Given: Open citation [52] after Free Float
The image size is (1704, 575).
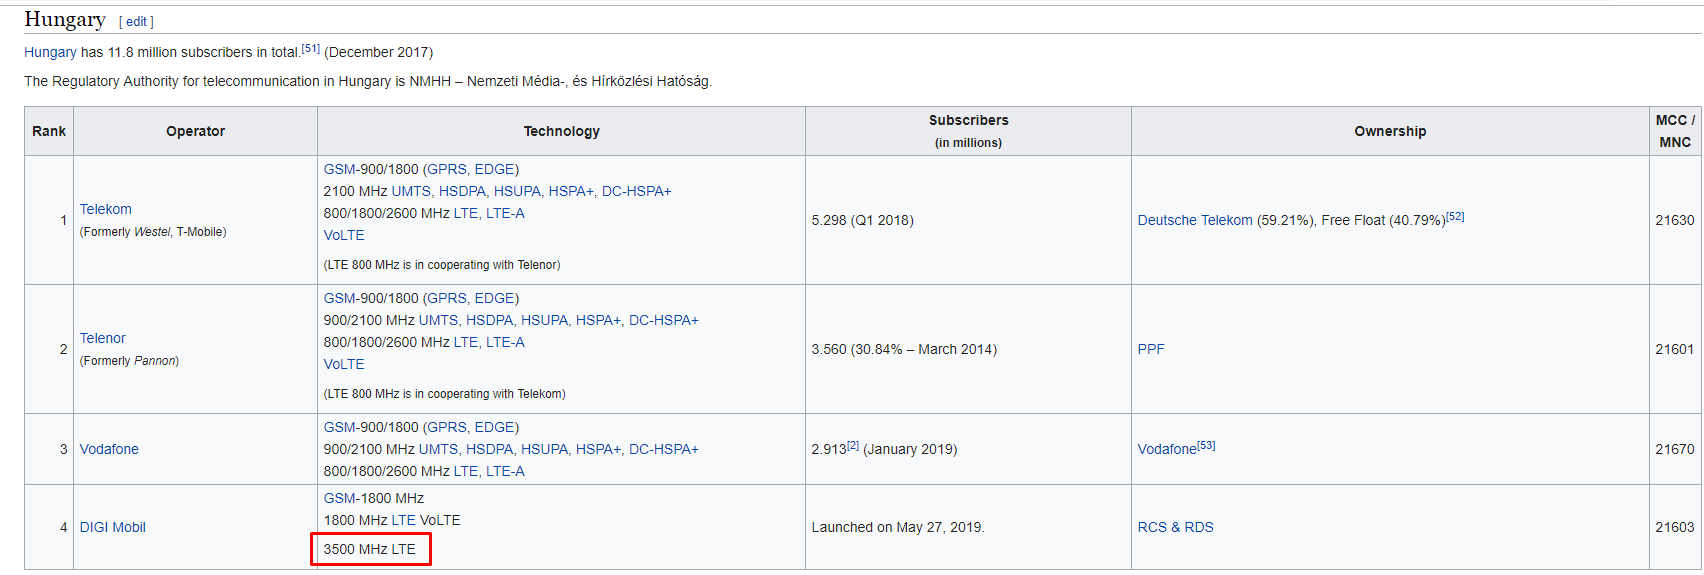Looking at the screenshot, I should coord(1455,216).
